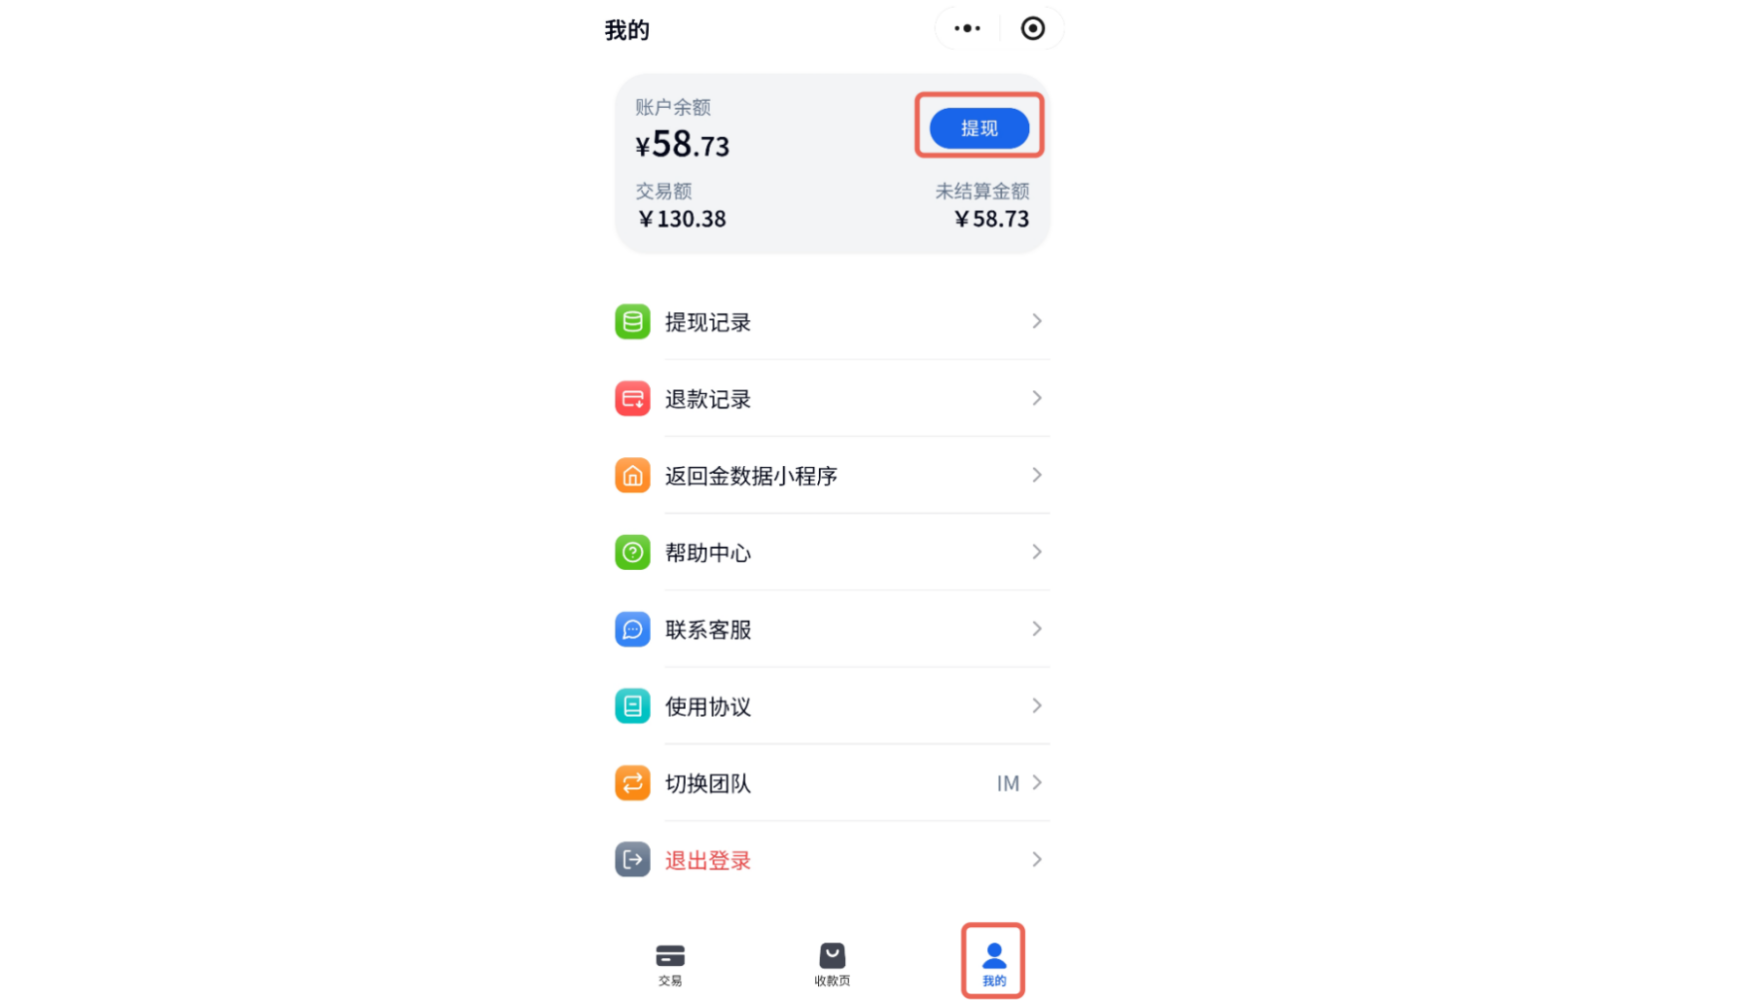Click the circular target close icon in header
This screenshot has height=1000, width=1745.
tap(1033, 28)
